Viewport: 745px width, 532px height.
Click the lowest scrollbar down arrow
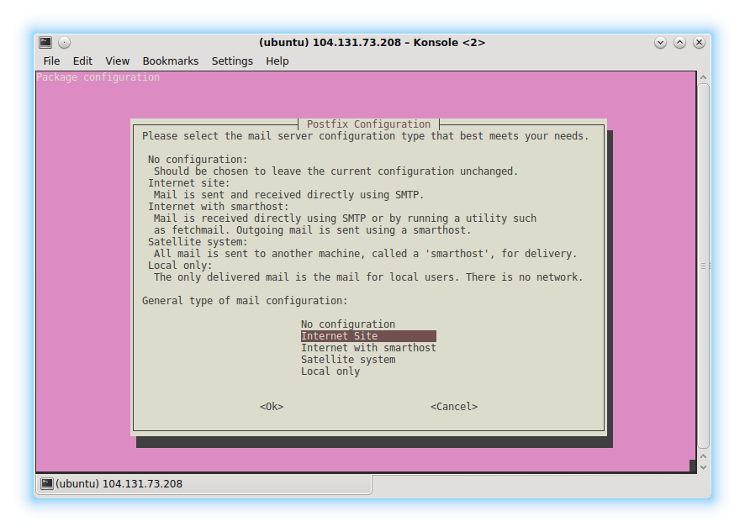[x=703, y=468]
